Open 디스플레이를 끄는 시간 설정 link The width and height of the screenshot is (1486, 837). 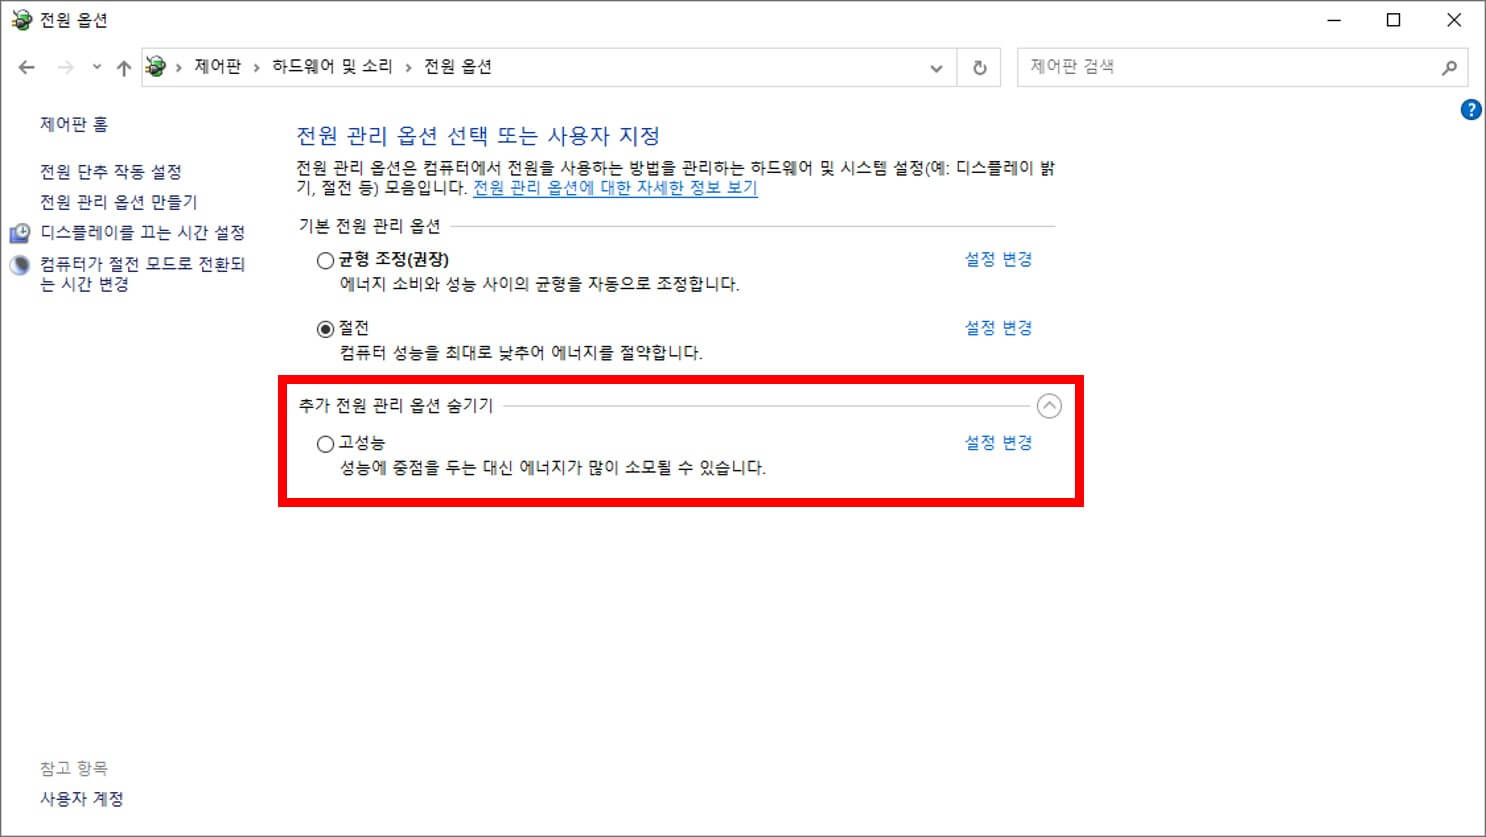click(x=143, y=233)
